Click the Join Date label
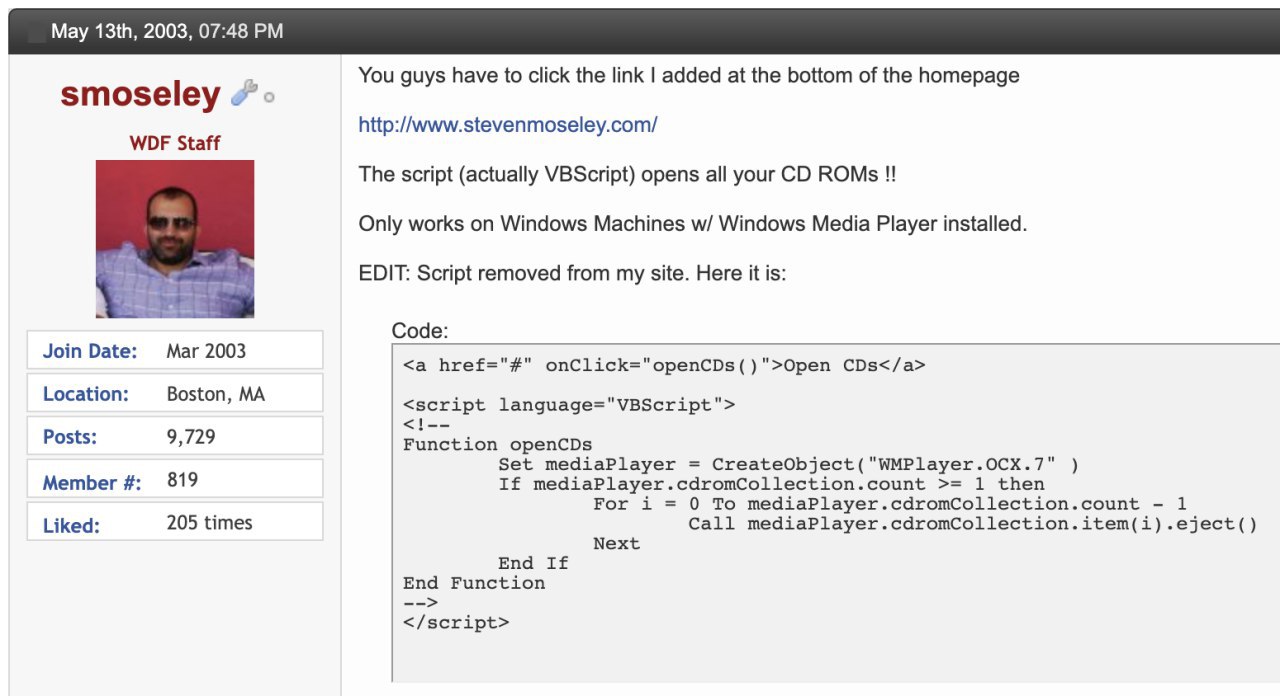Viewport: 1280px width, 696px height. (90, 351)
